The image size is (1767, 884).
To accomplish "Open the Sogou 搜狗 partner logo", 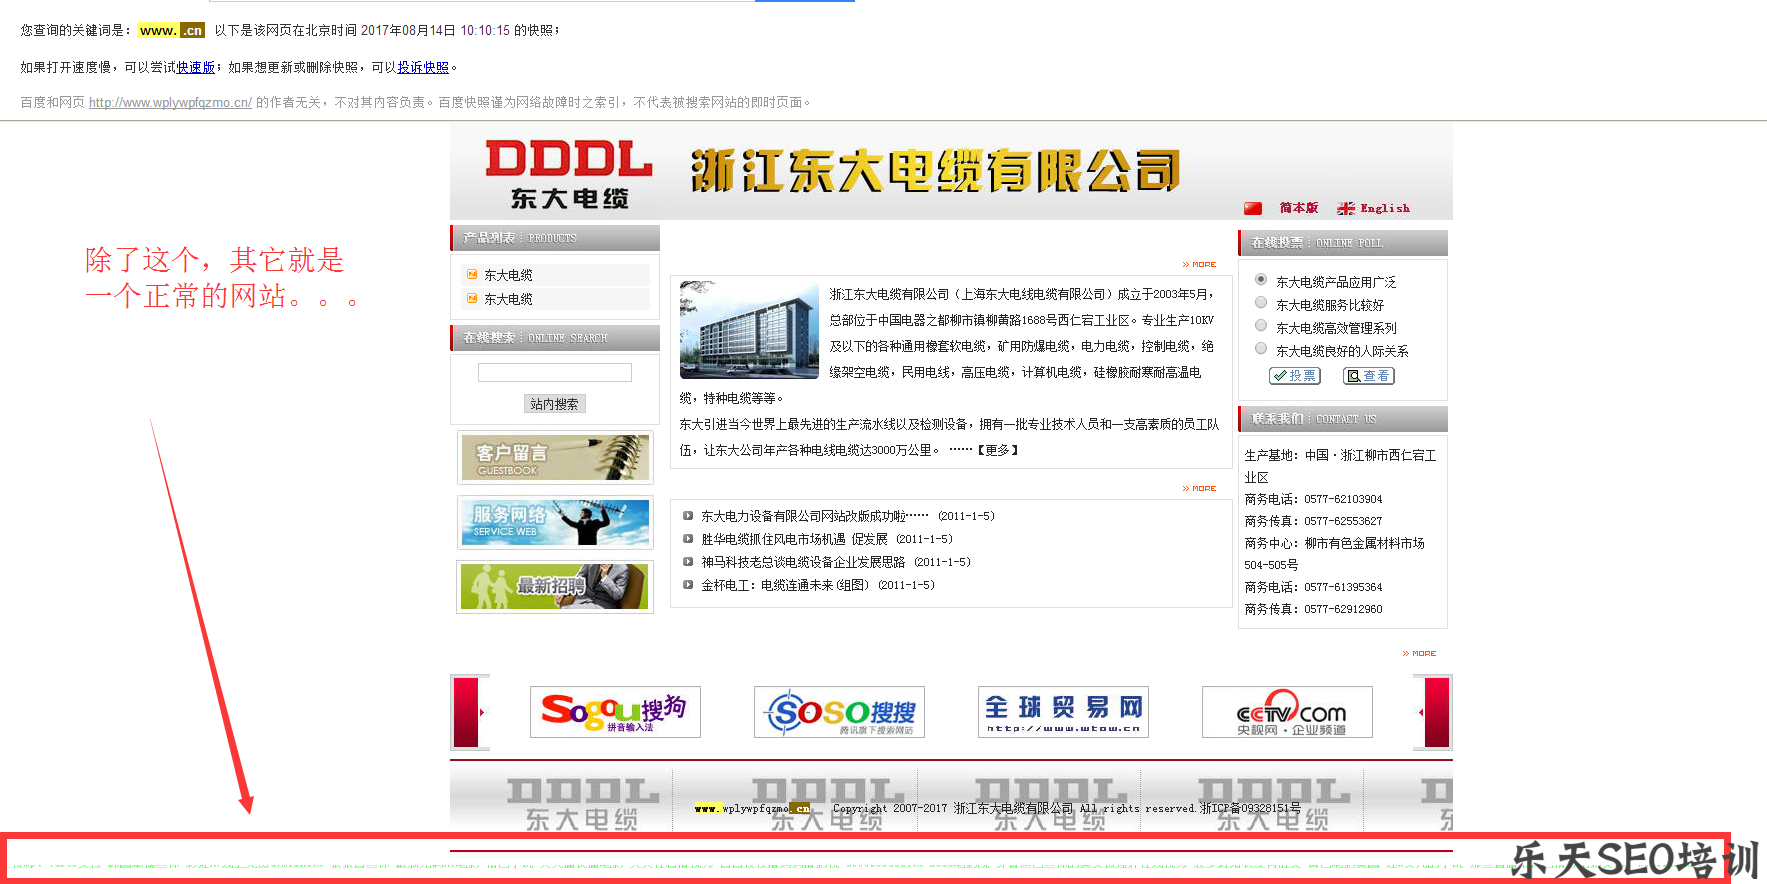I will pyautogui.click(x=615, y=712).
